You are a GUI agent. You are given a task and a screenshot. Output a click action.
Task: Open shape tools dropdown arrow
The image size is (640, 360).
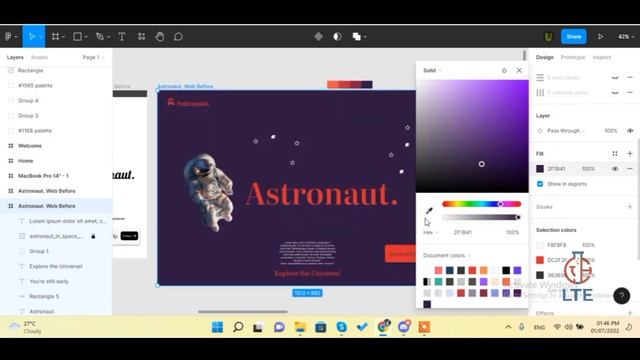(x=86, y=37)
